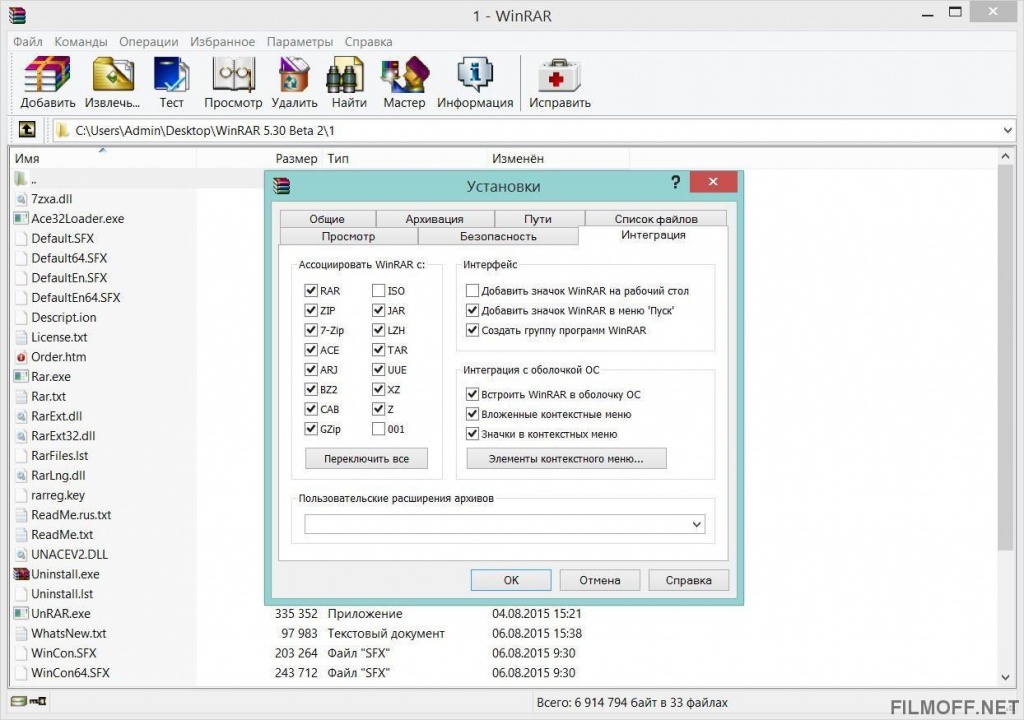The image size is (1024, 720).
Task: Open the Файл menu
Action: 27,41
